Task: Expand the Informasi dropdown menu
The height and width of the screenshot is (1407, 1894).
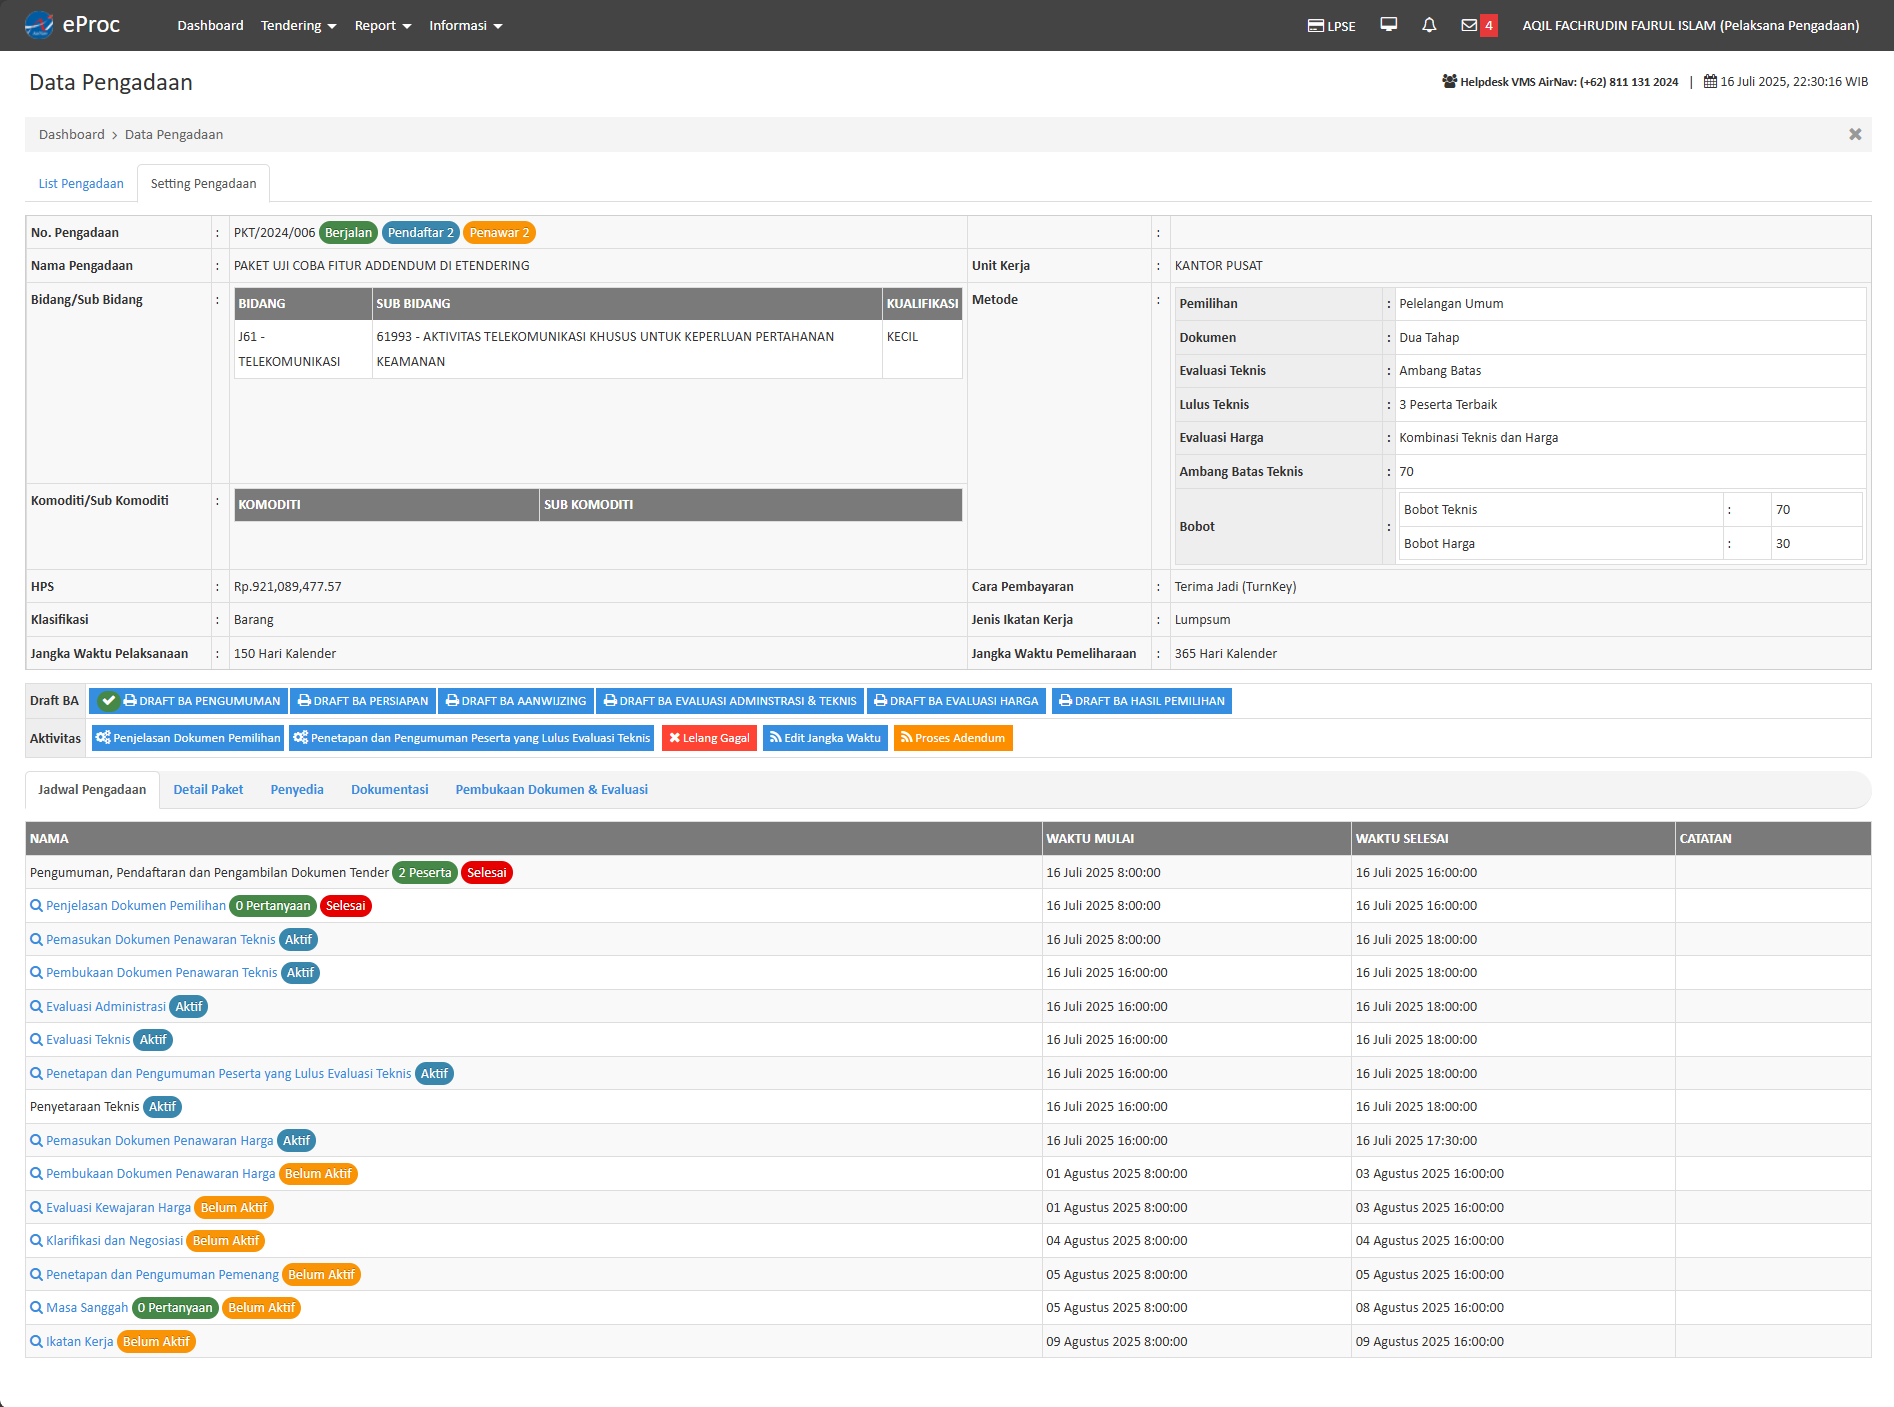Action: [x=465, y=26]
